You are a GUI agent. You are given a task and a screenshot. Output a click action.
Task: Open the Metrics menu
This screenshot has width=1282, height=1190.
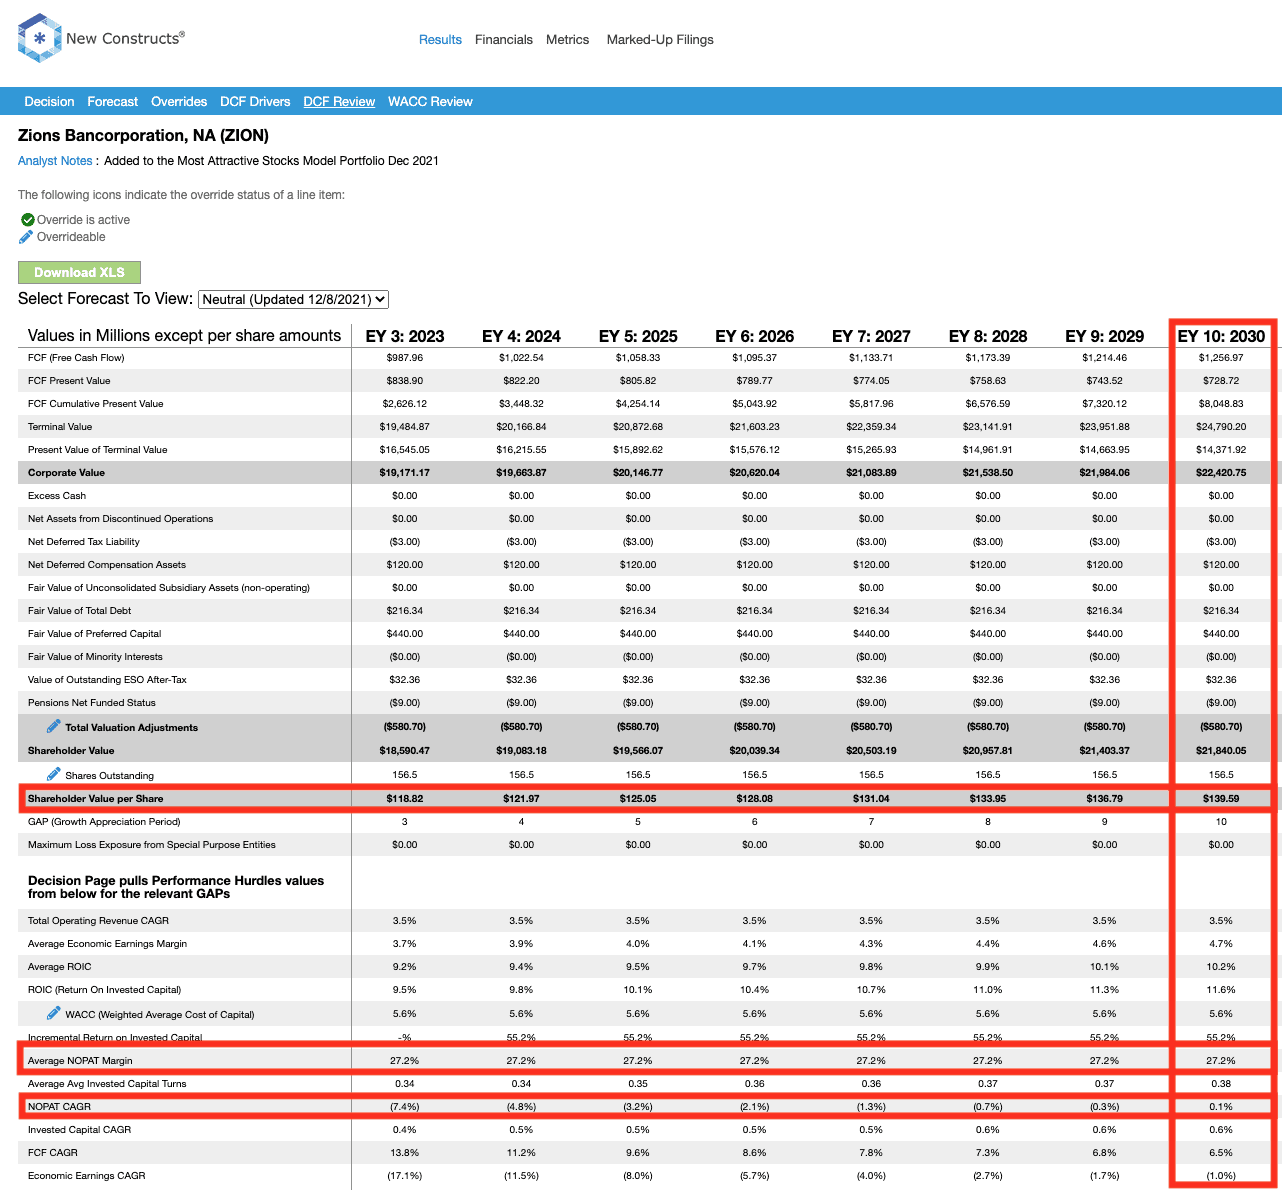pyautogui.click(x=567, y=40)
